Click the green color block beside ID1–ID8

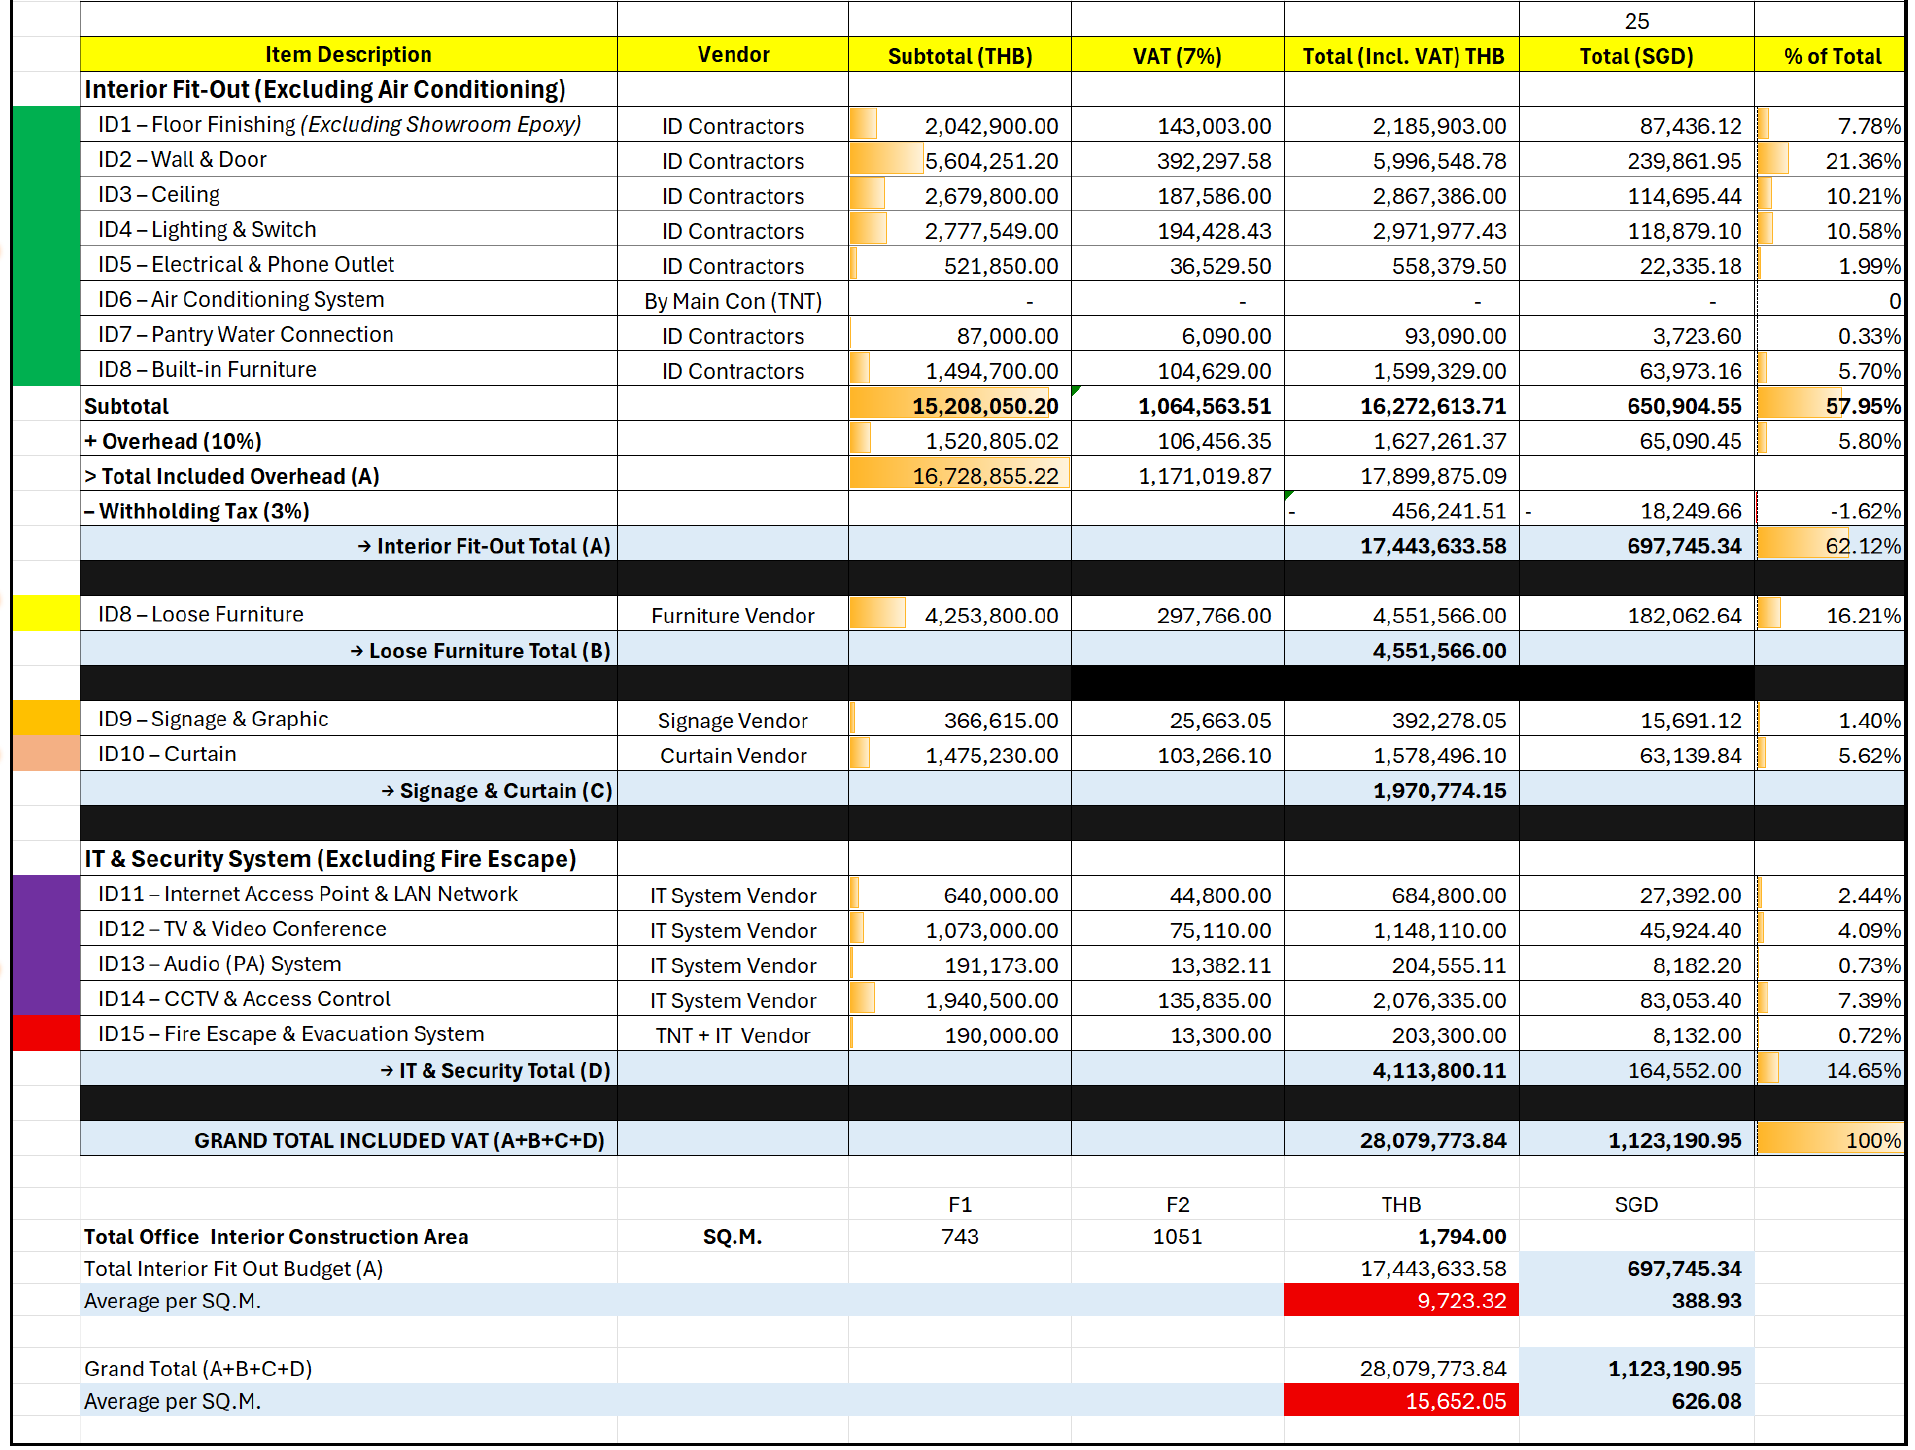[46, 246]
